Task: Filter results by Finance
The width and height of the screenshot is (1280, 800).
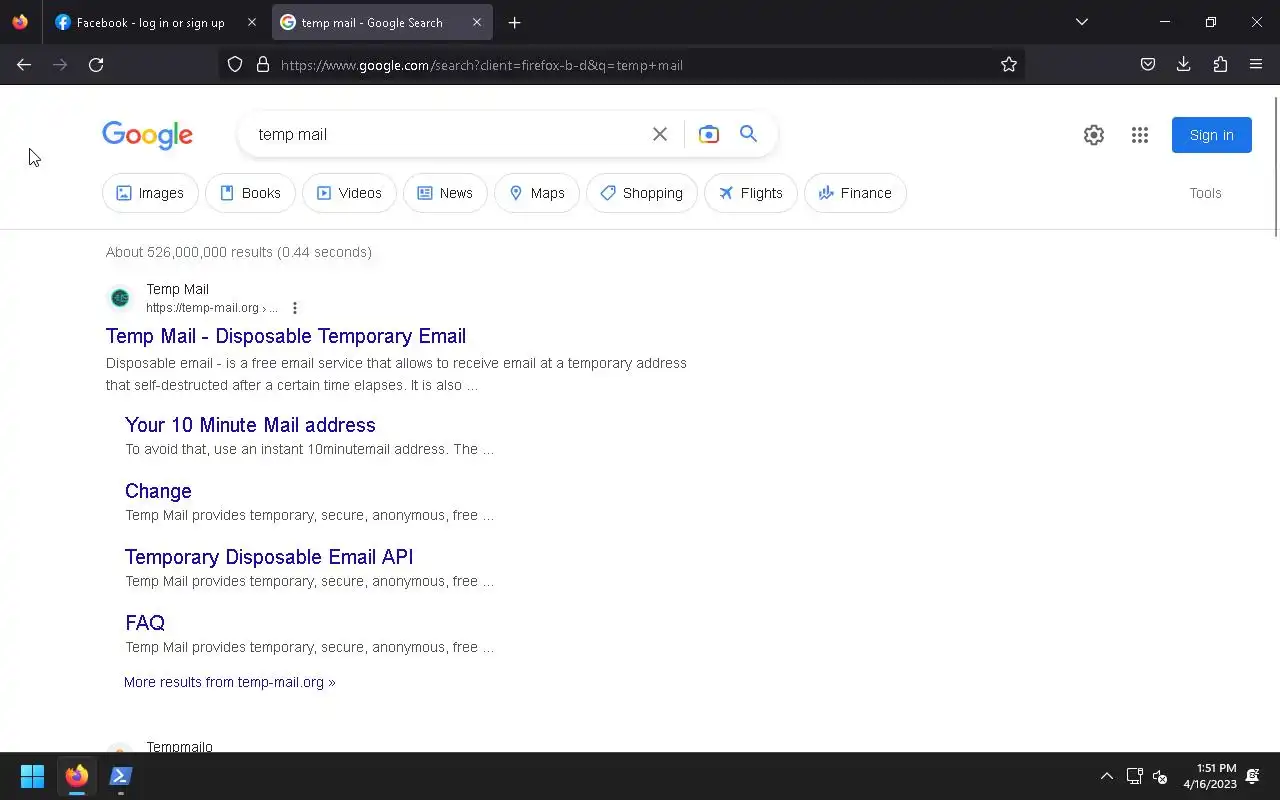Action: click(x=855, y=193)
